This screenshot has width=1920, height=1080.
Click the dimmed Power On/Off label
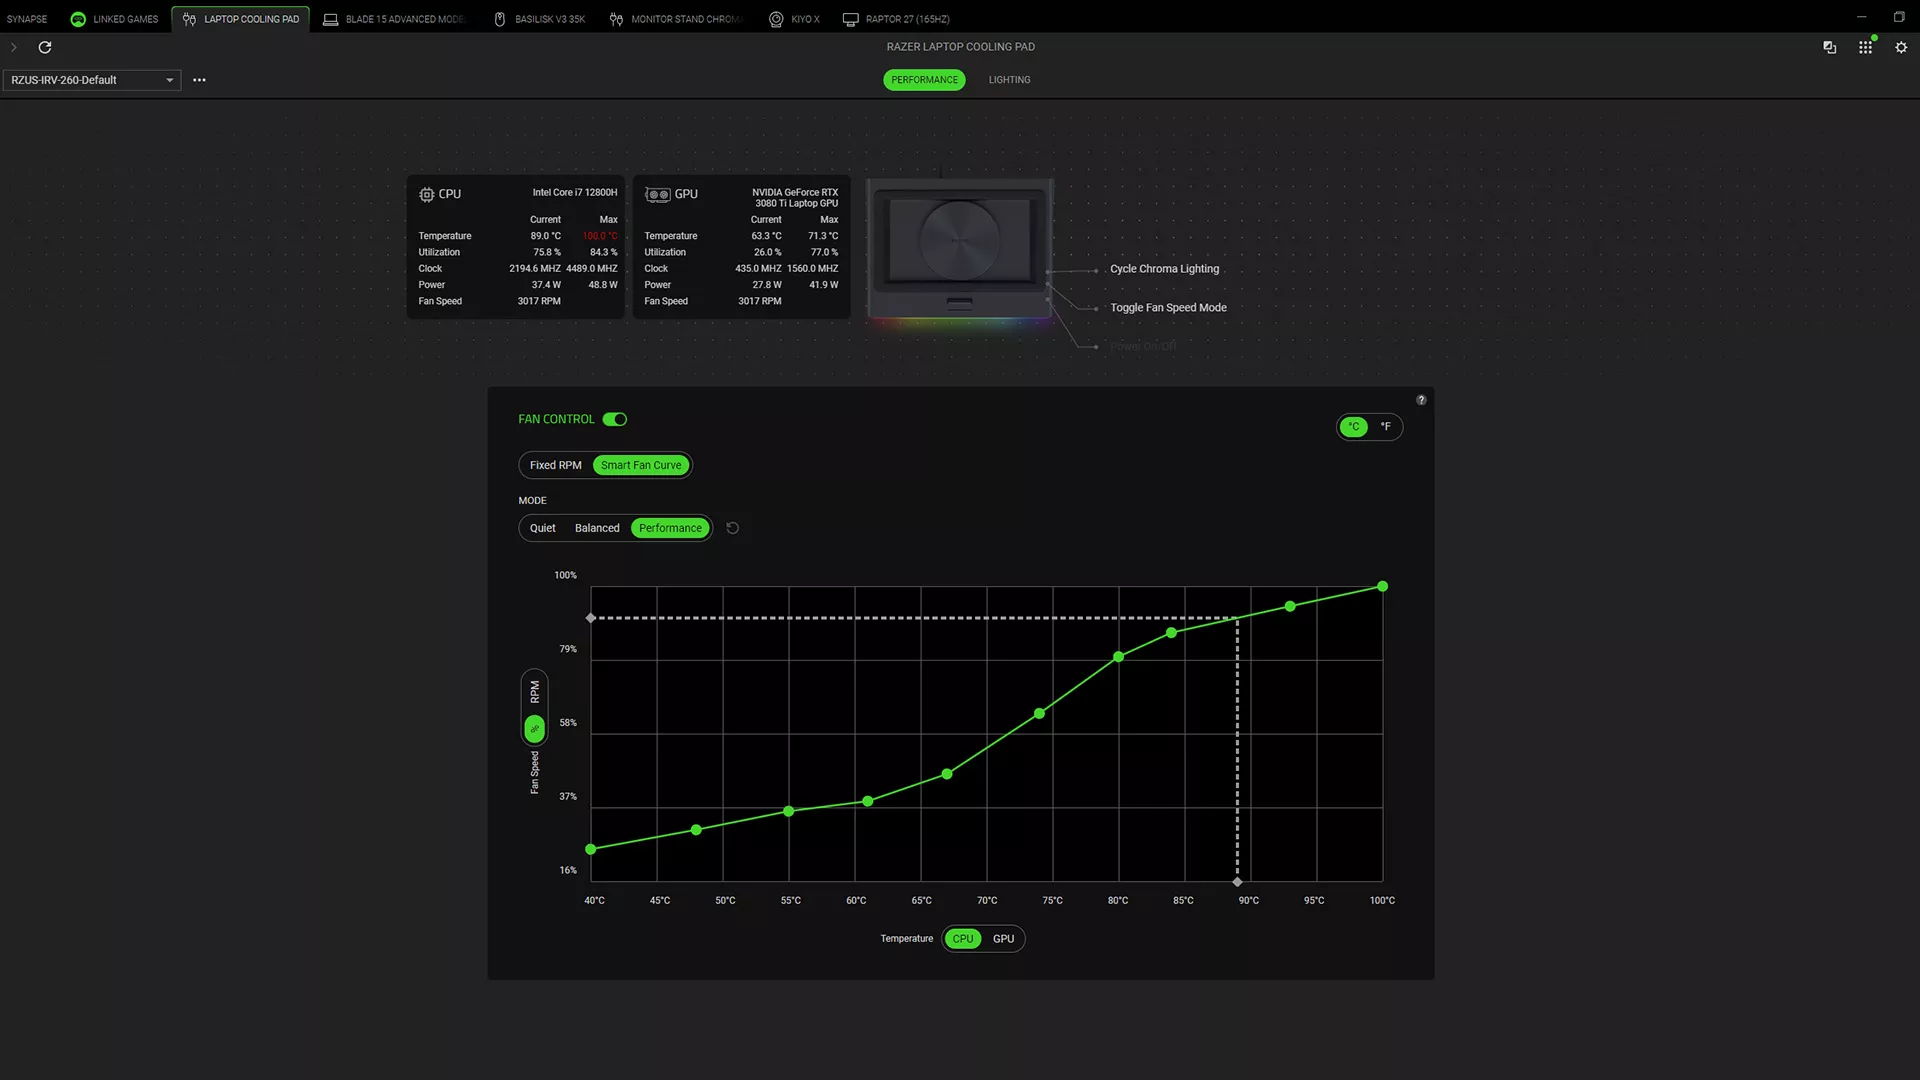coord(1143,347)
